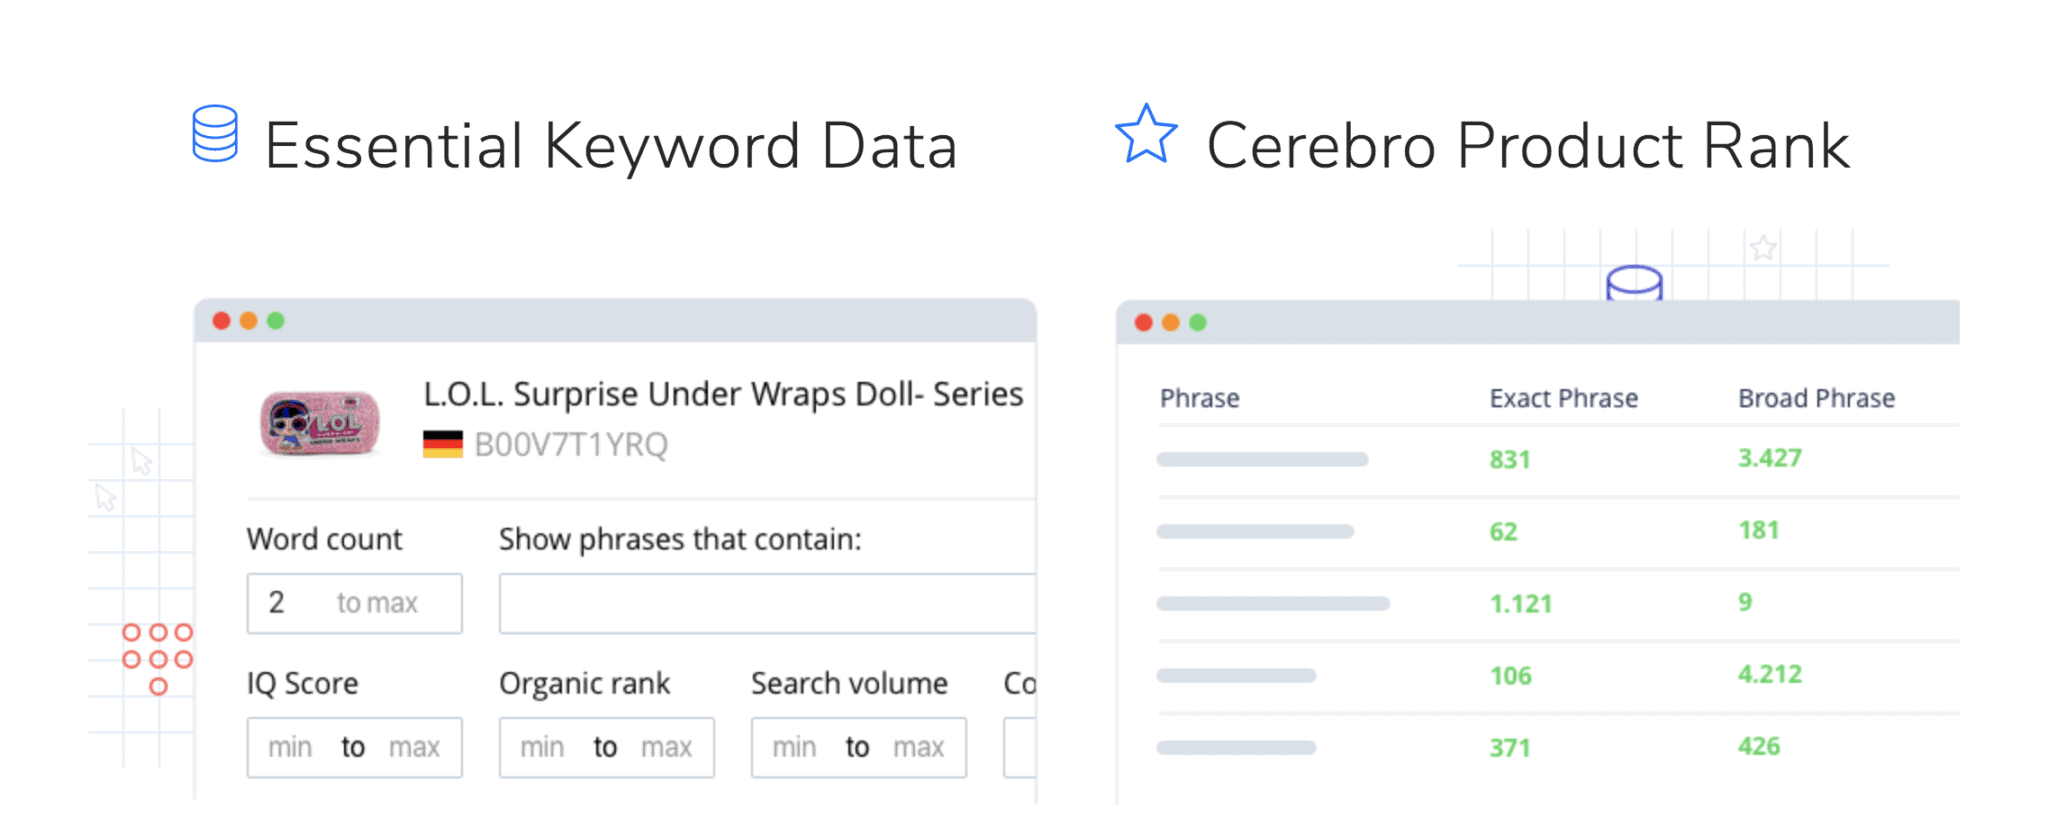Screen dimensions: 2048x836
Task: Click the Search volume range field
Action: 859,747
